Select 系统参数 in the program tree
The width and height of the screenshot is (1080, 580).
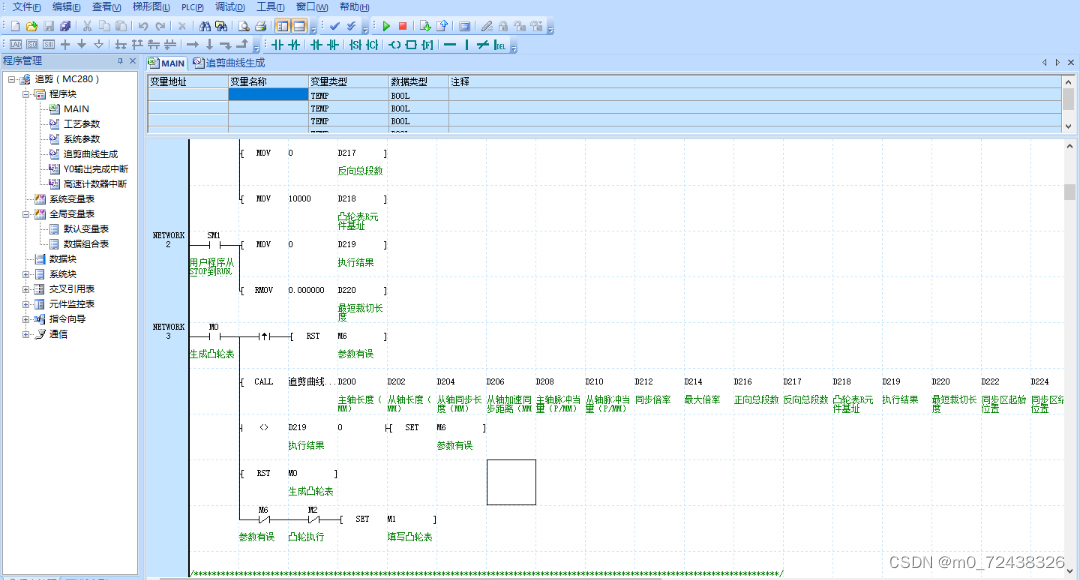[81, 139]
